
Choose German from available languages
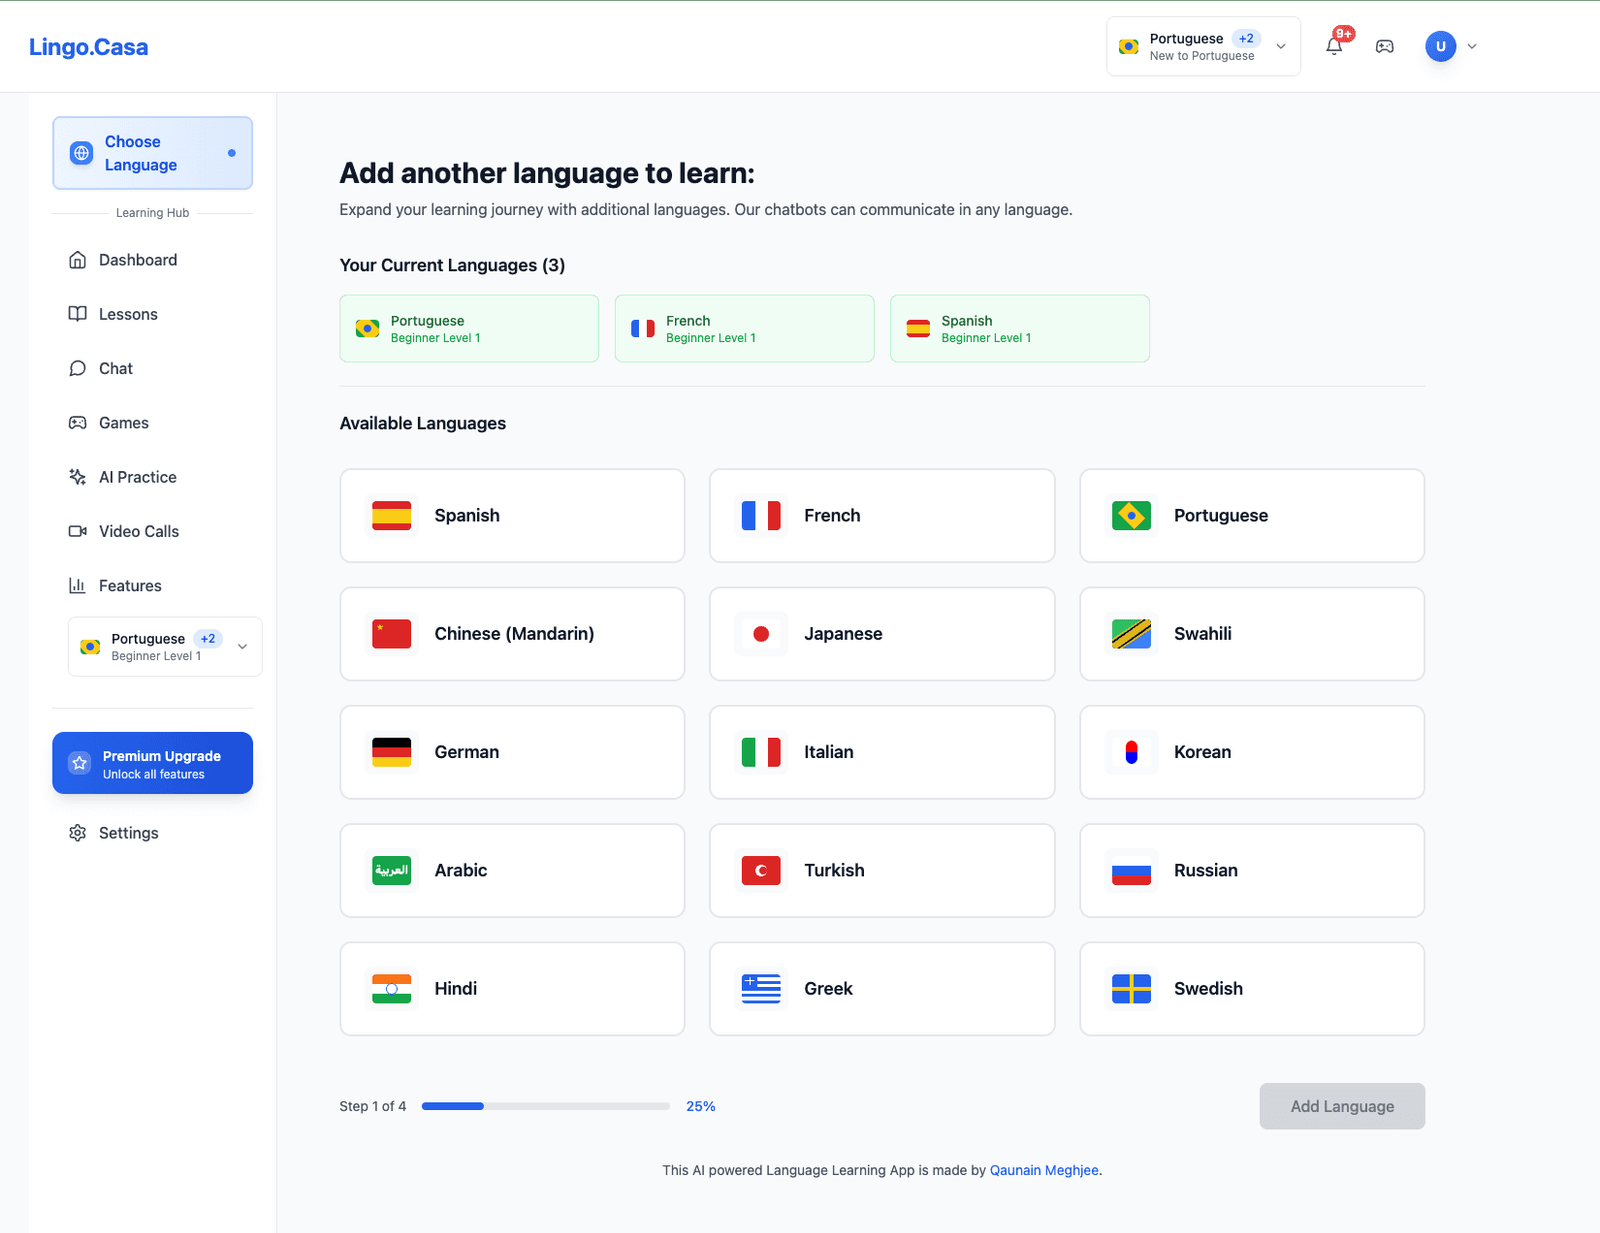pyautogui.click(x=512, y=752)
